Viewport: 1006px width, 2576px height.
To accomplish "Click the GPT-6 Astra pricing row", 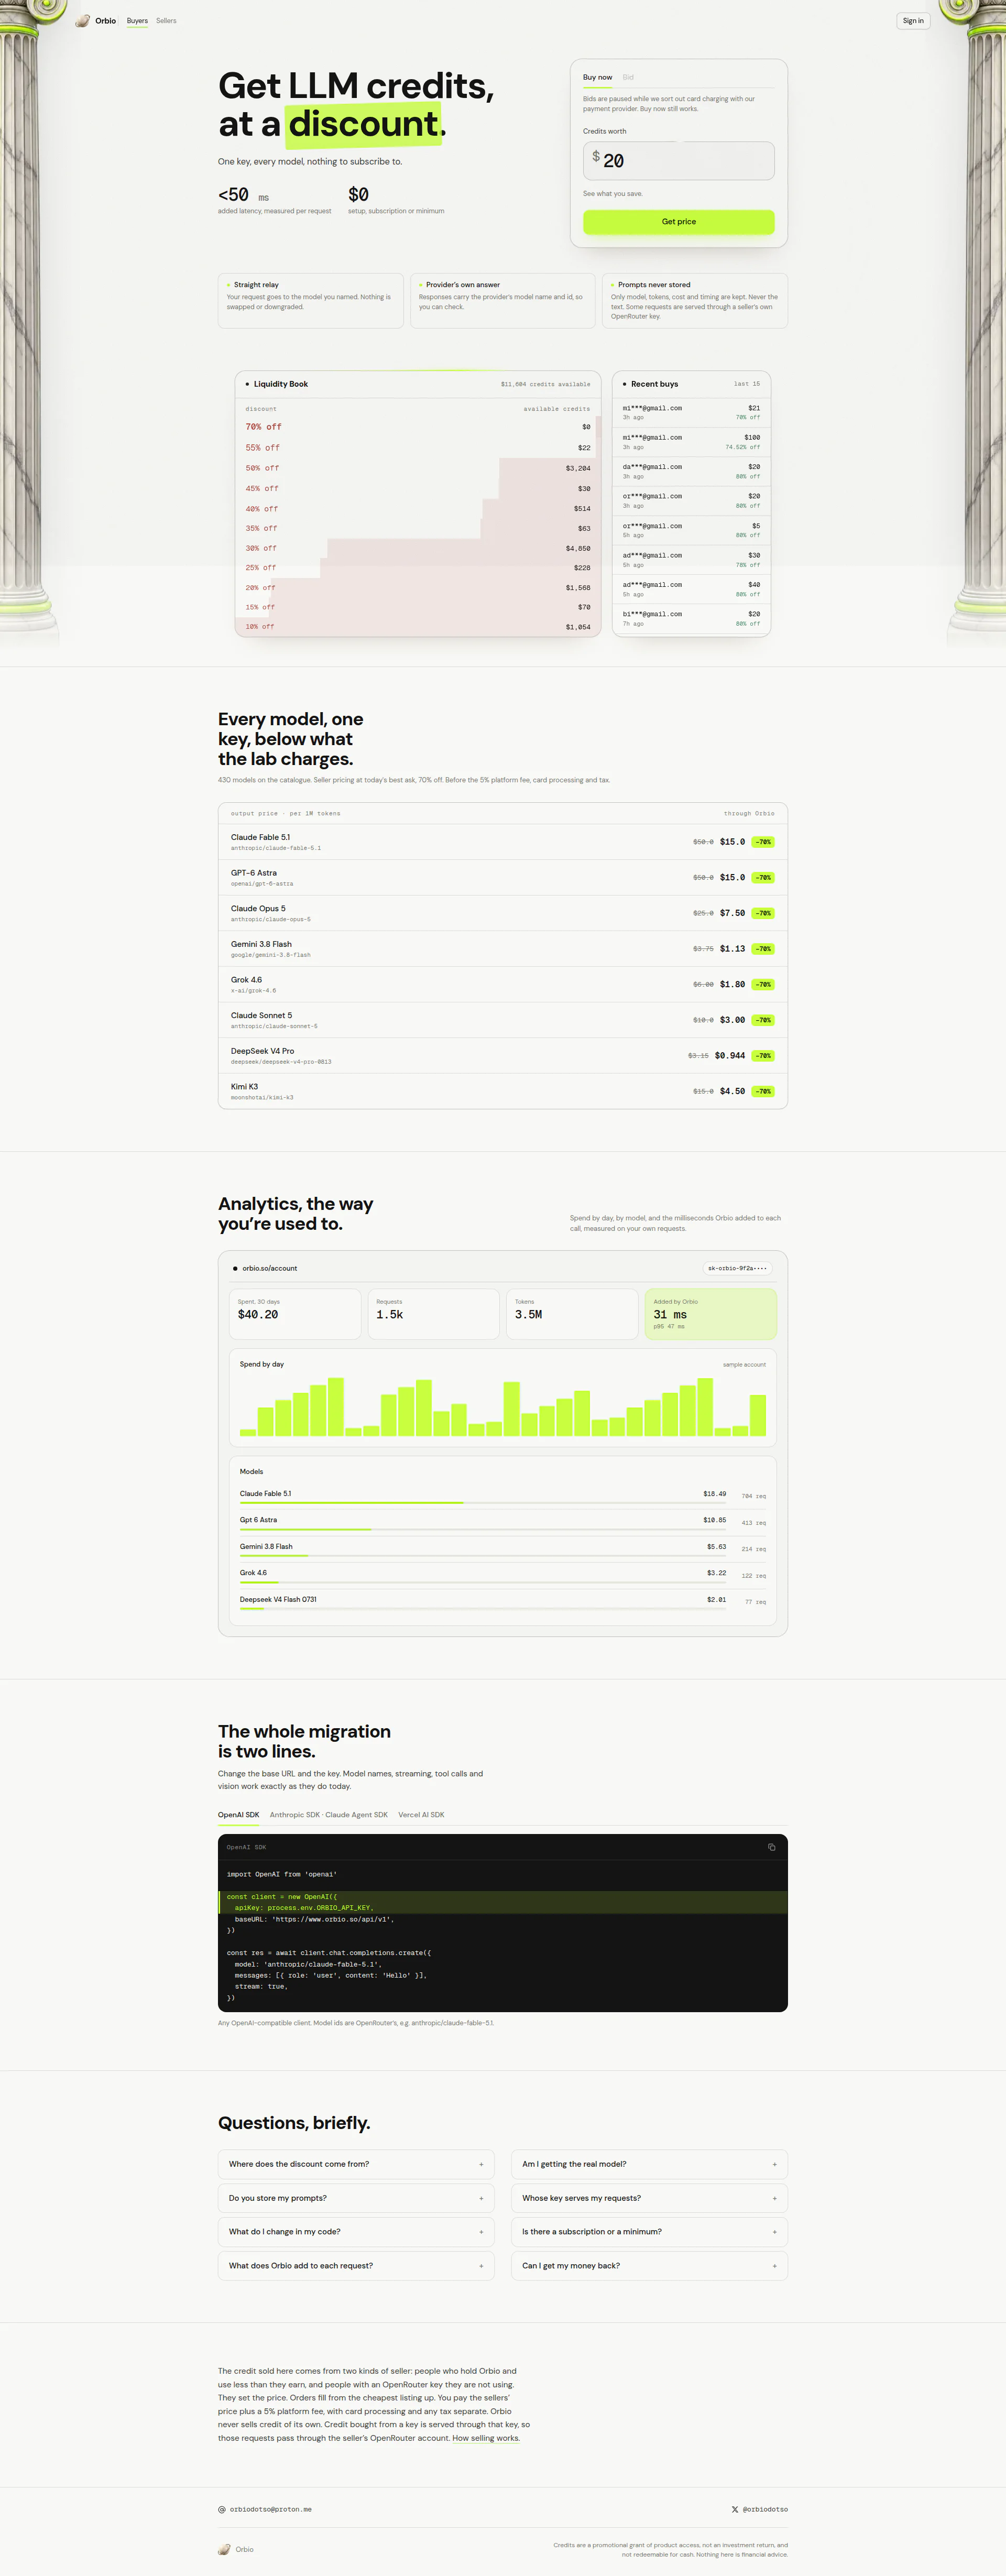I will coord(503,878).
